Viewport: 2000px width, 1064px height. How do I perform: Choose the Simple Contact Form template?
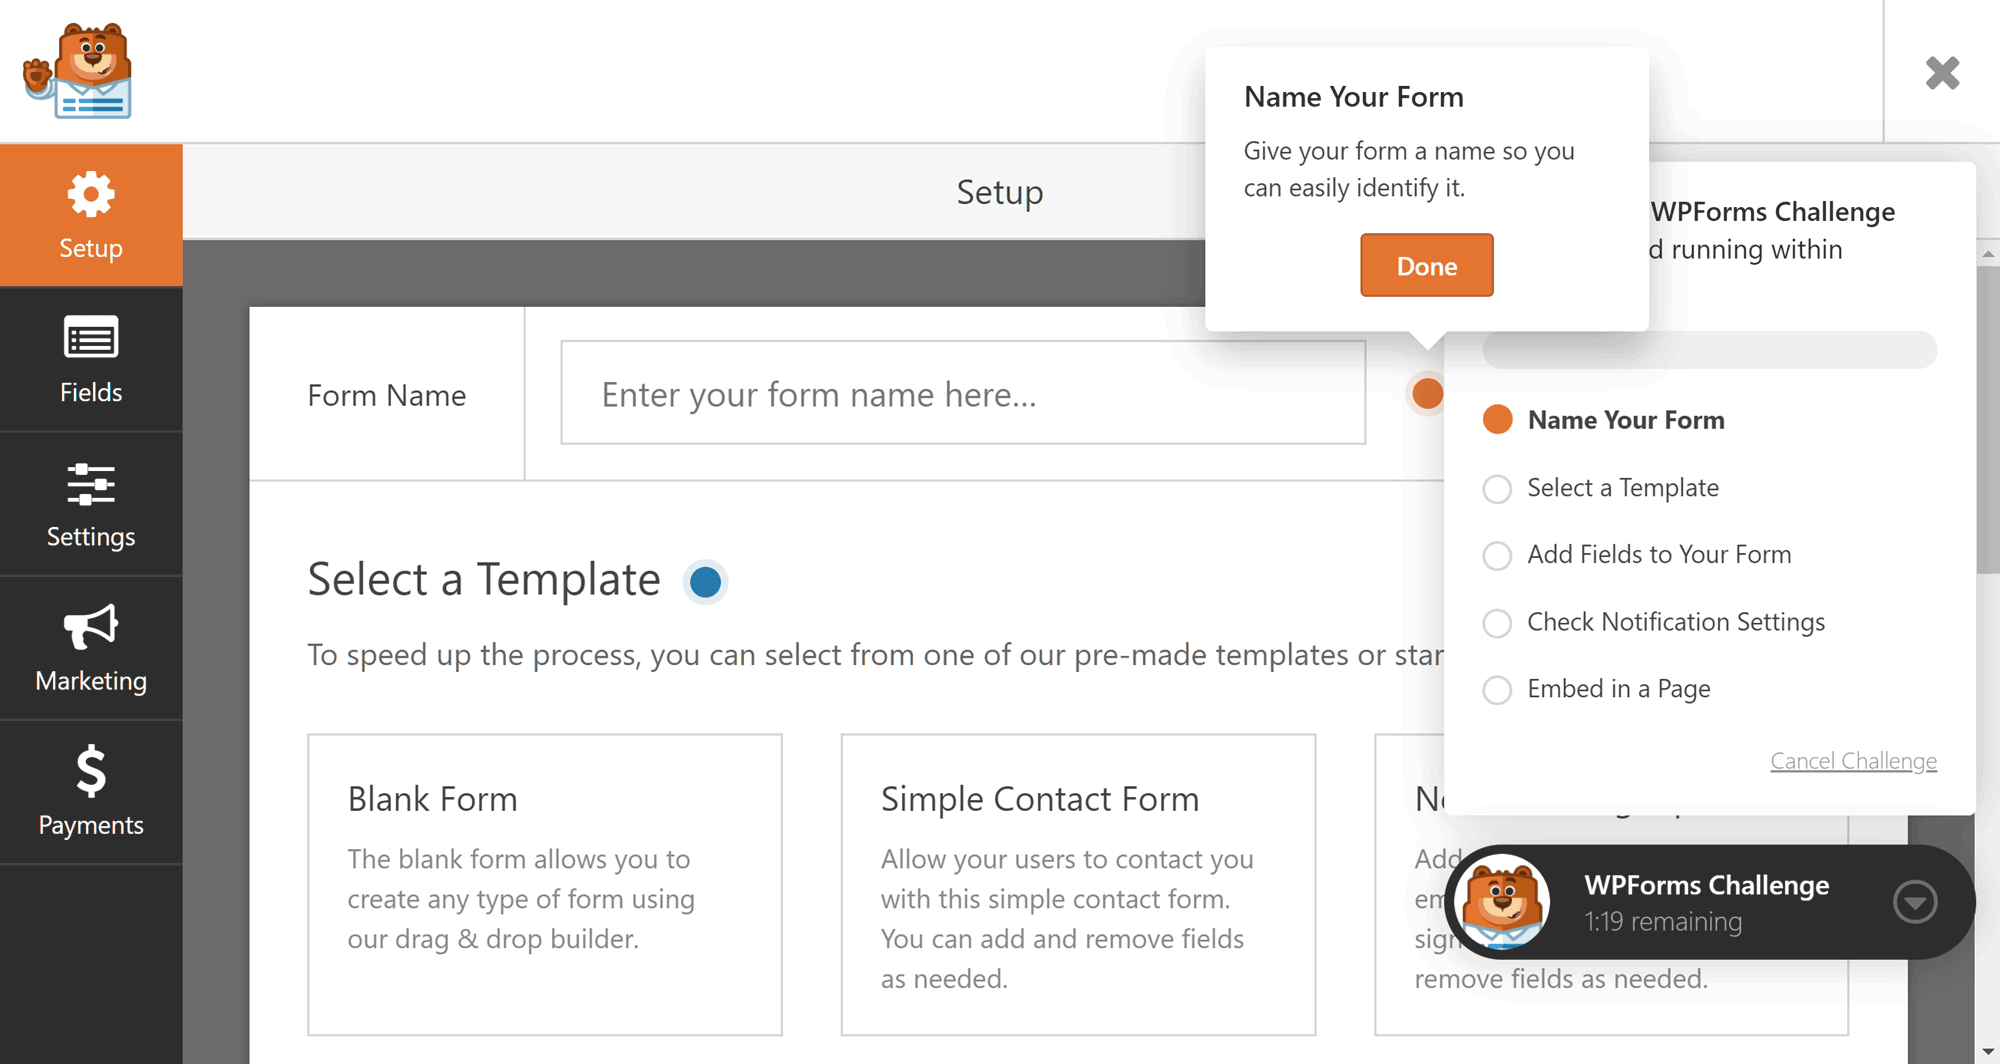point(1078,885)
